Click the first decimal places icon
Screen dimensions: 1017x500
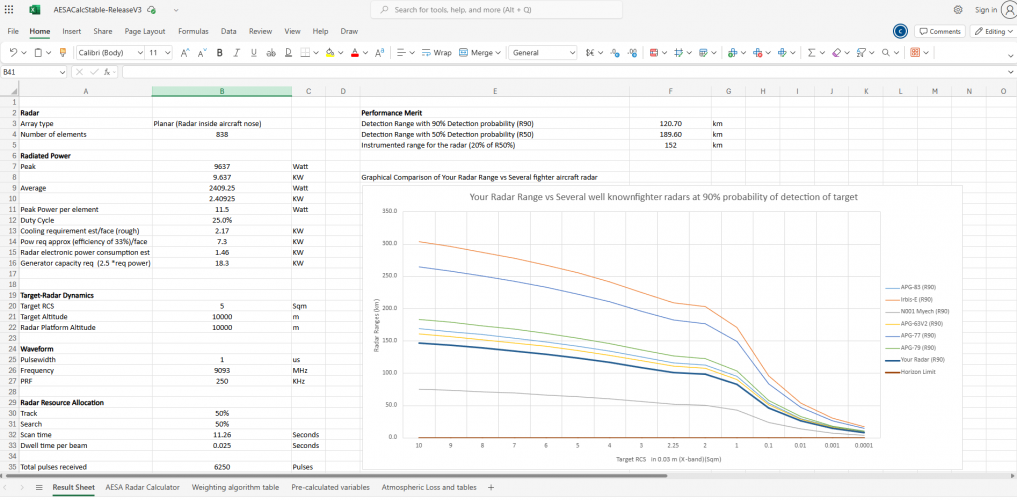pyautogui.click(x=615, y=53)
